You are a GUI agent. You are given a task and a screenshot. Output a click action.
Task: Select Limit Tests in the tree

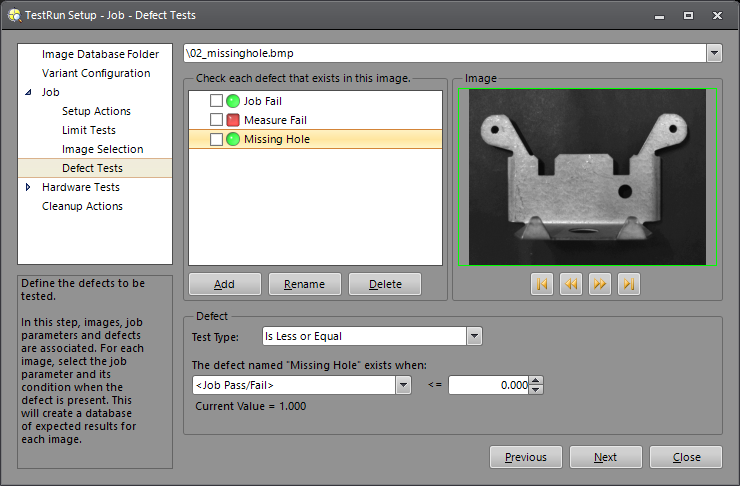[x=88, y=130]
